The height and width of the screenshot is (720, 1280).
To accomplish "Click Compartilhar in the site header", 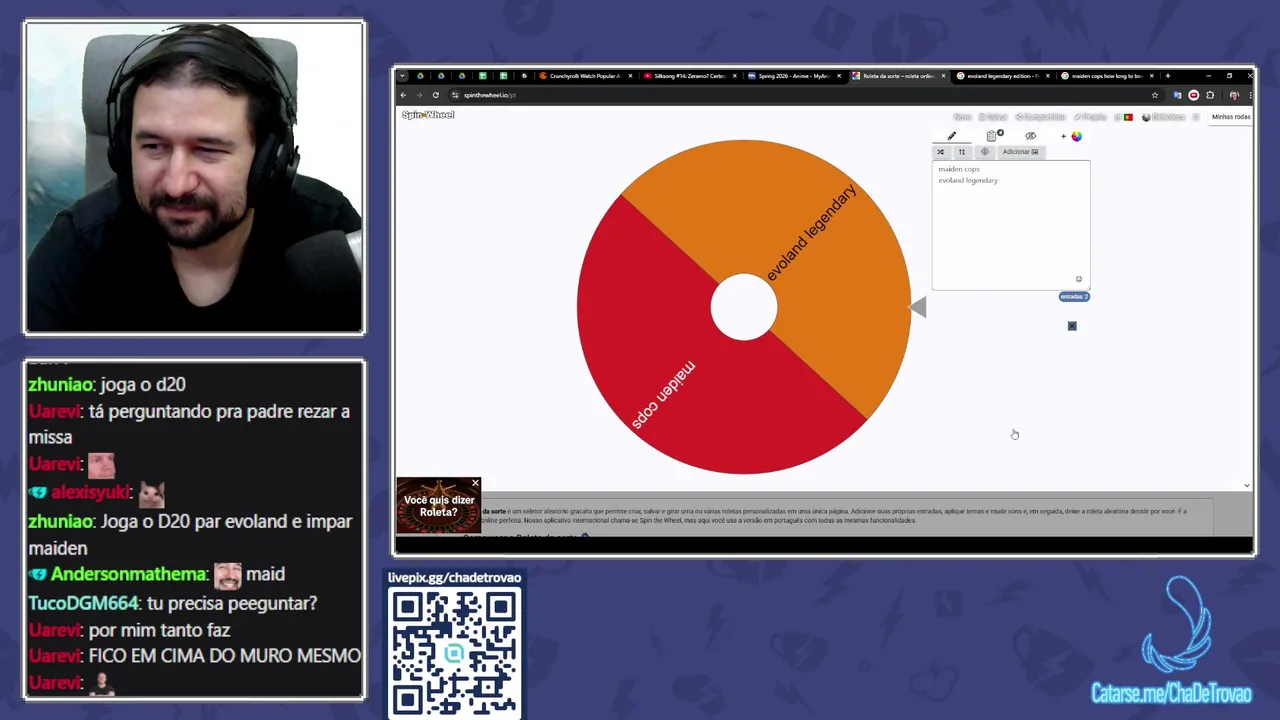I will coord(1040,117).
